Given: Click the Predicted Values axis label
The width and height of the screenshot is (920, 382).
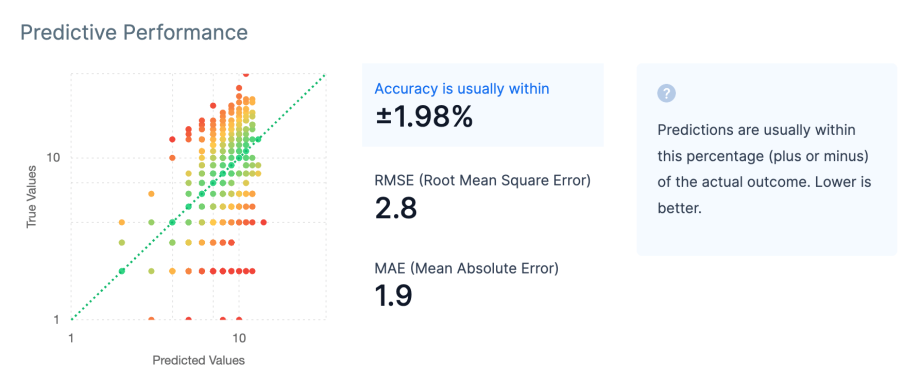Looking at the screenshot, I should 198,360.
